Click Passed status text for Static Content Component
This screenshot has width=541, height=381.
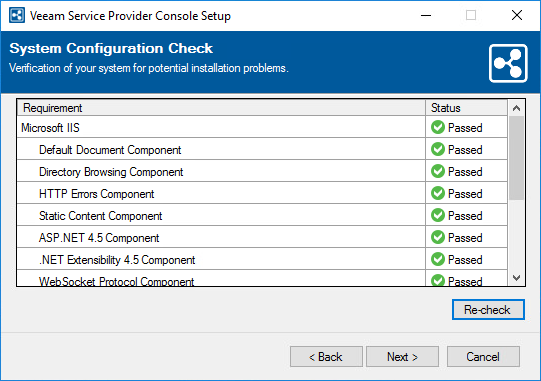click(x=465, y=216)
